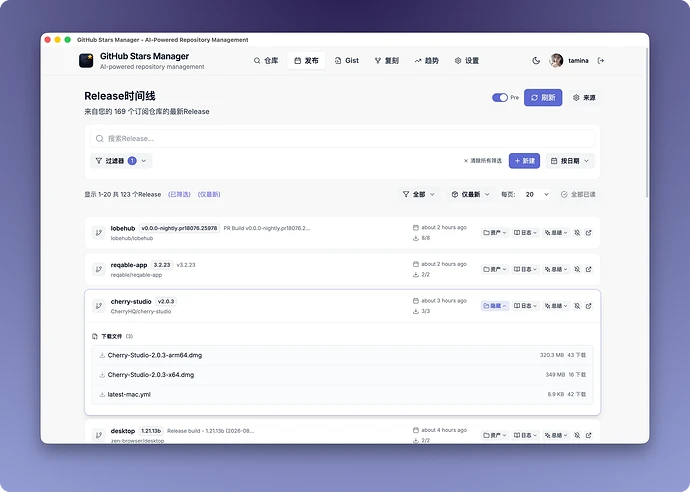Open the 设置 settings tab
The width and height of the screenshot is (690, 492).
point(467,60)
